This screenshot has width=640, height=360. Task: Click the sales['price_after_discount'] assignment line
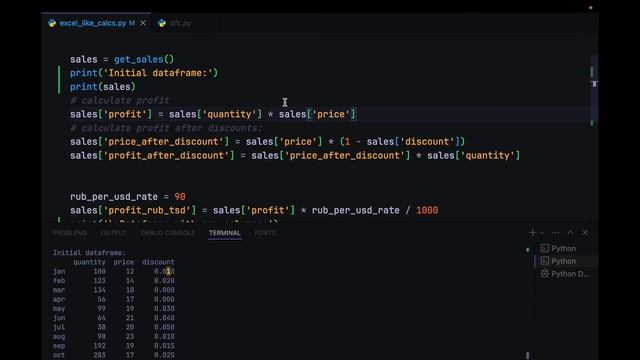(x=267, y=142)
